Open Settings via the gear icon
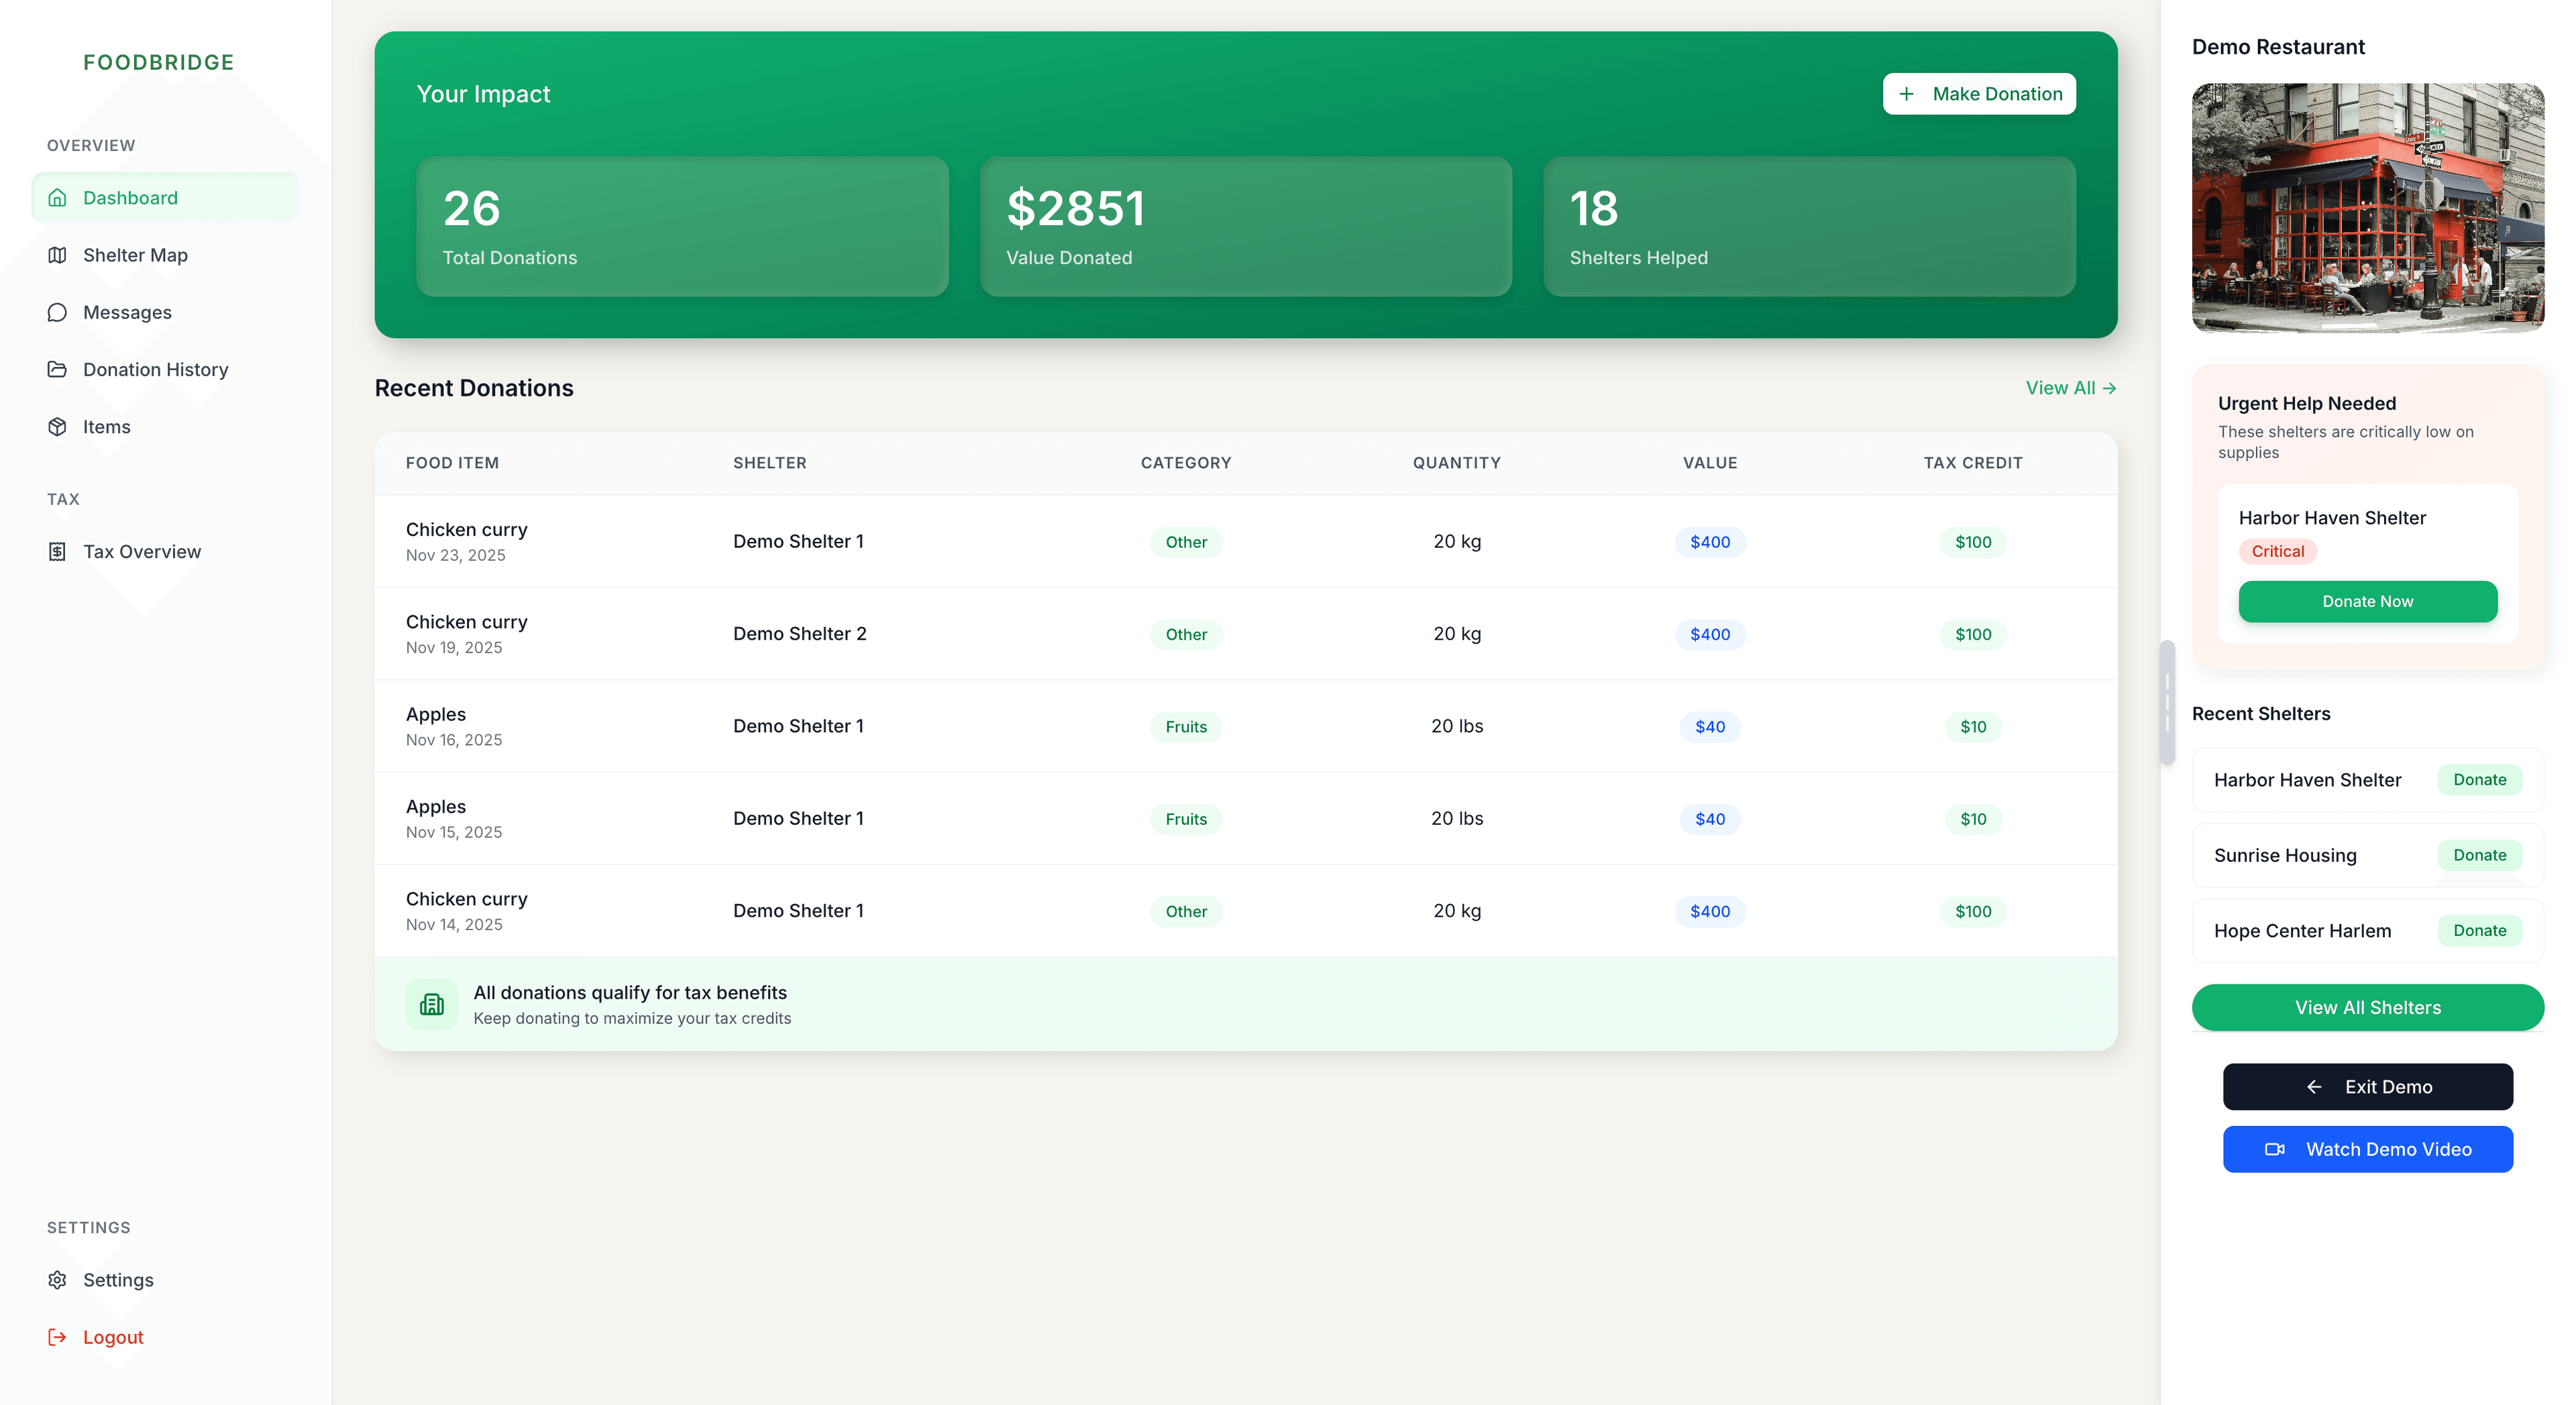Screen dimensions: 2576x1405 tap(57, 1280)
